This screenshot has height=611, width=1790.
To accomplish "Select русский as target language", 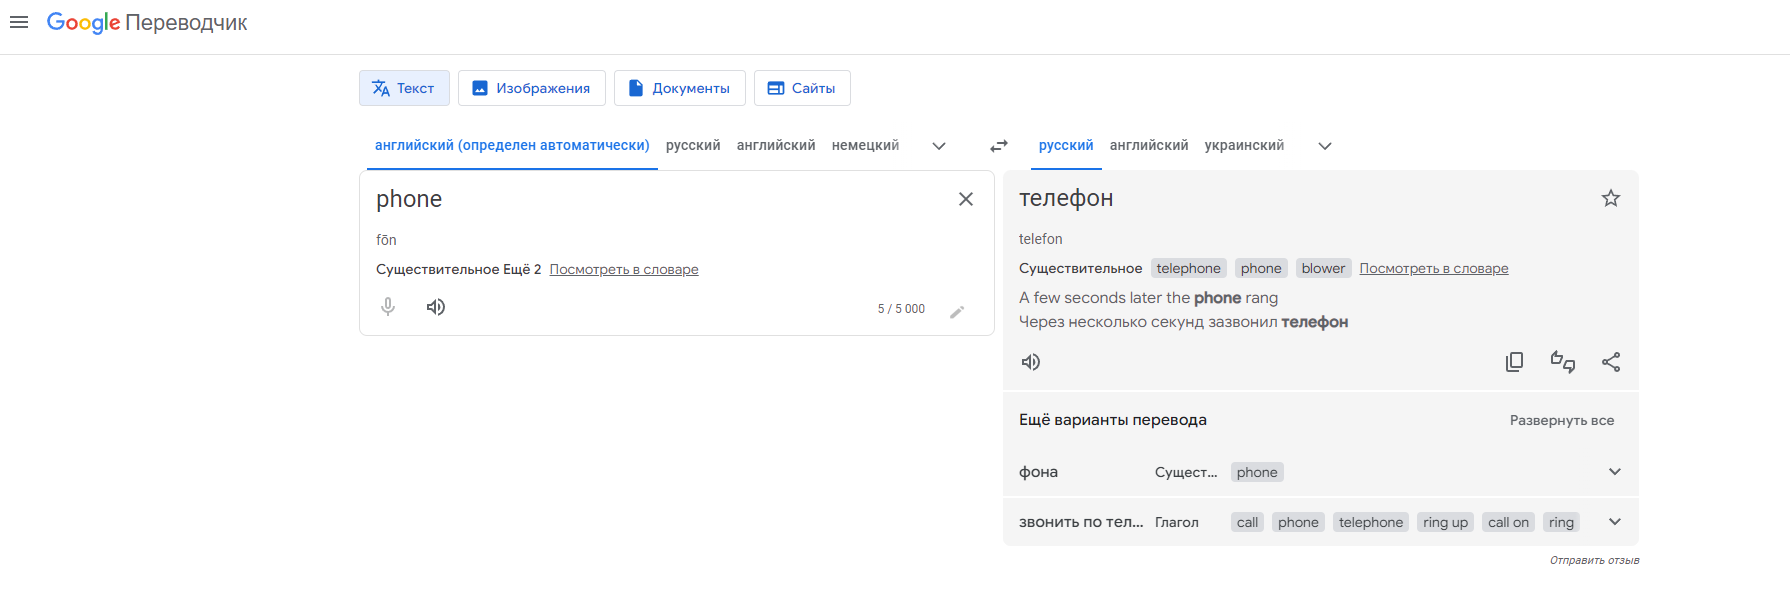I will pyautogui.click(x=1066, y=146).
